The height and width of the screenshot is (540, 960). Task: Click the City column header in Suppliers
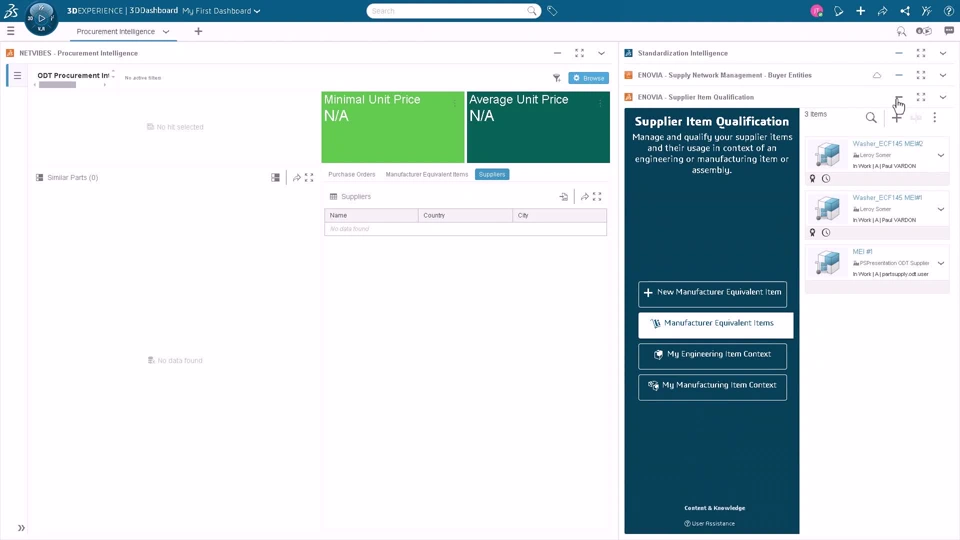560,216
